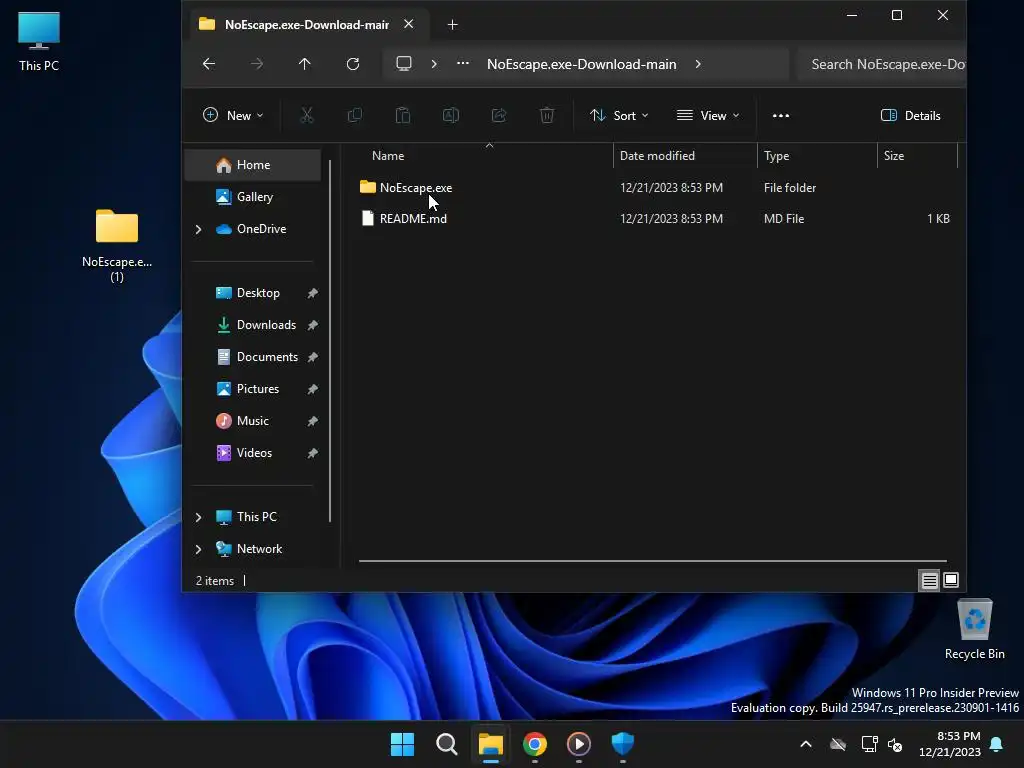Refresh the folder view
Viewport: 1024px width, 768px height.
pos(353,64)
